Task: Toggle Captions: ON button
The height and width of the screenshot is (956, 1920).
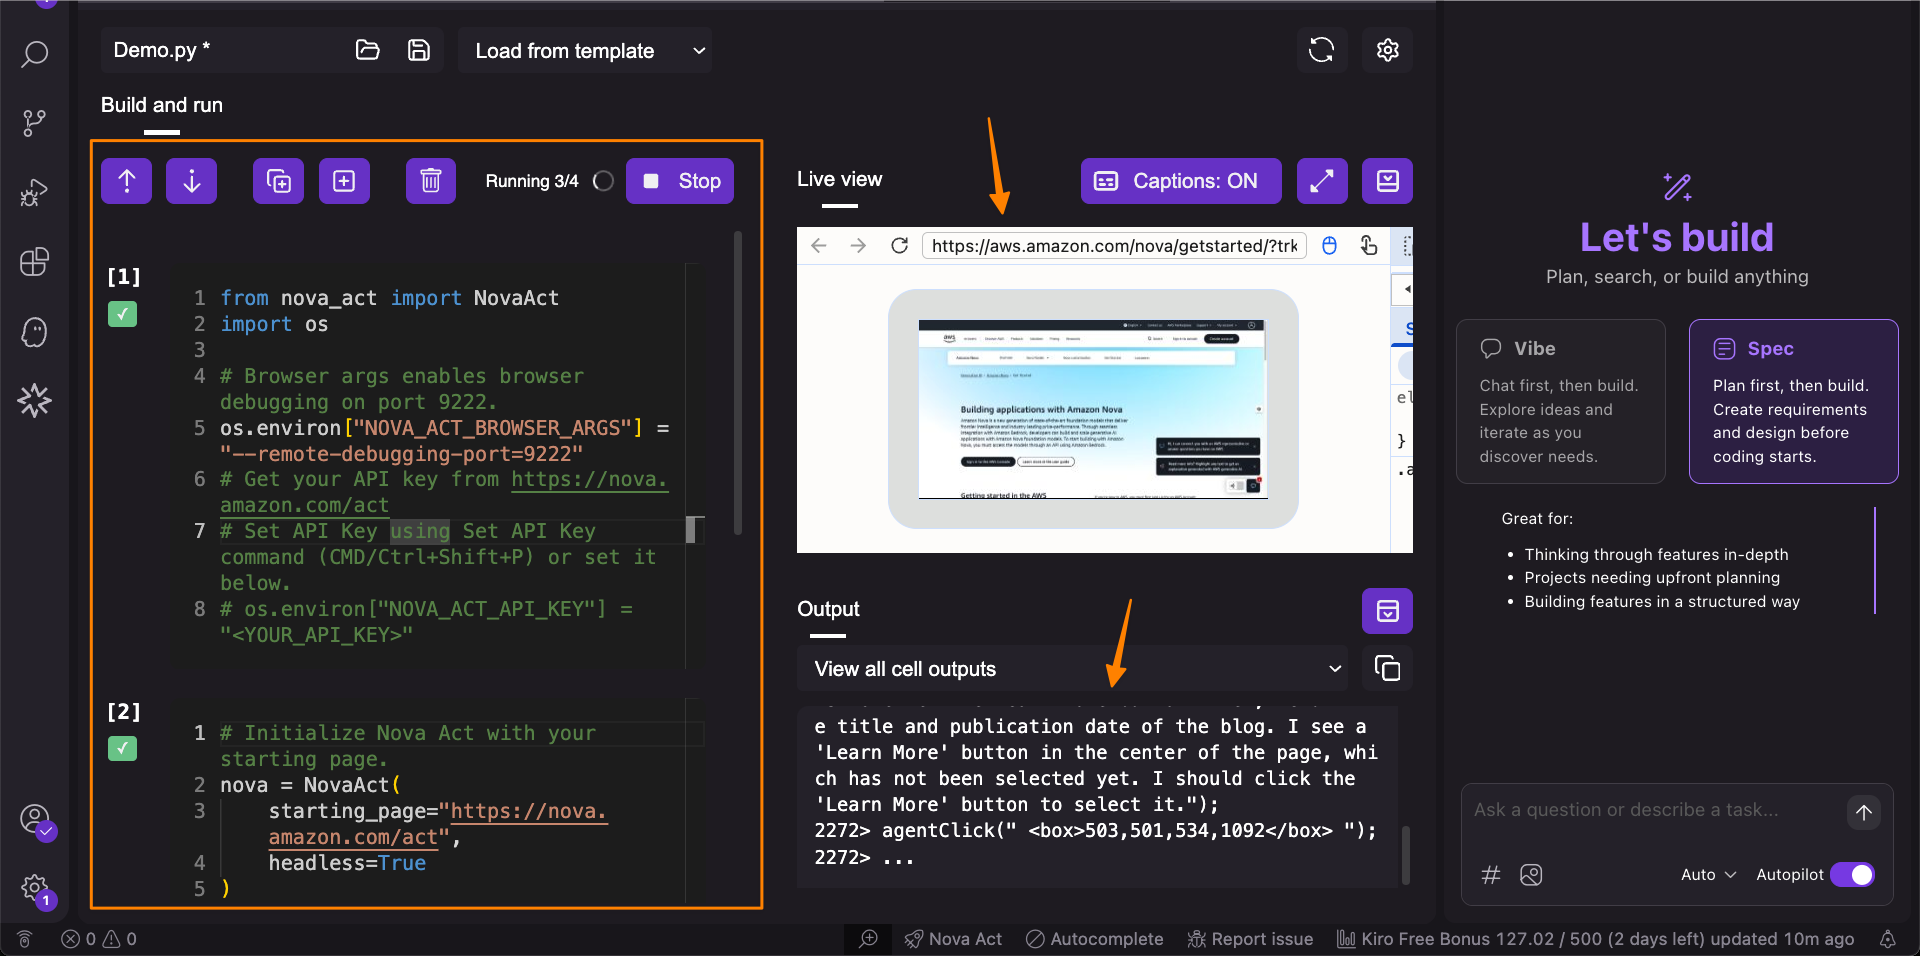Action: [1181, 181]
